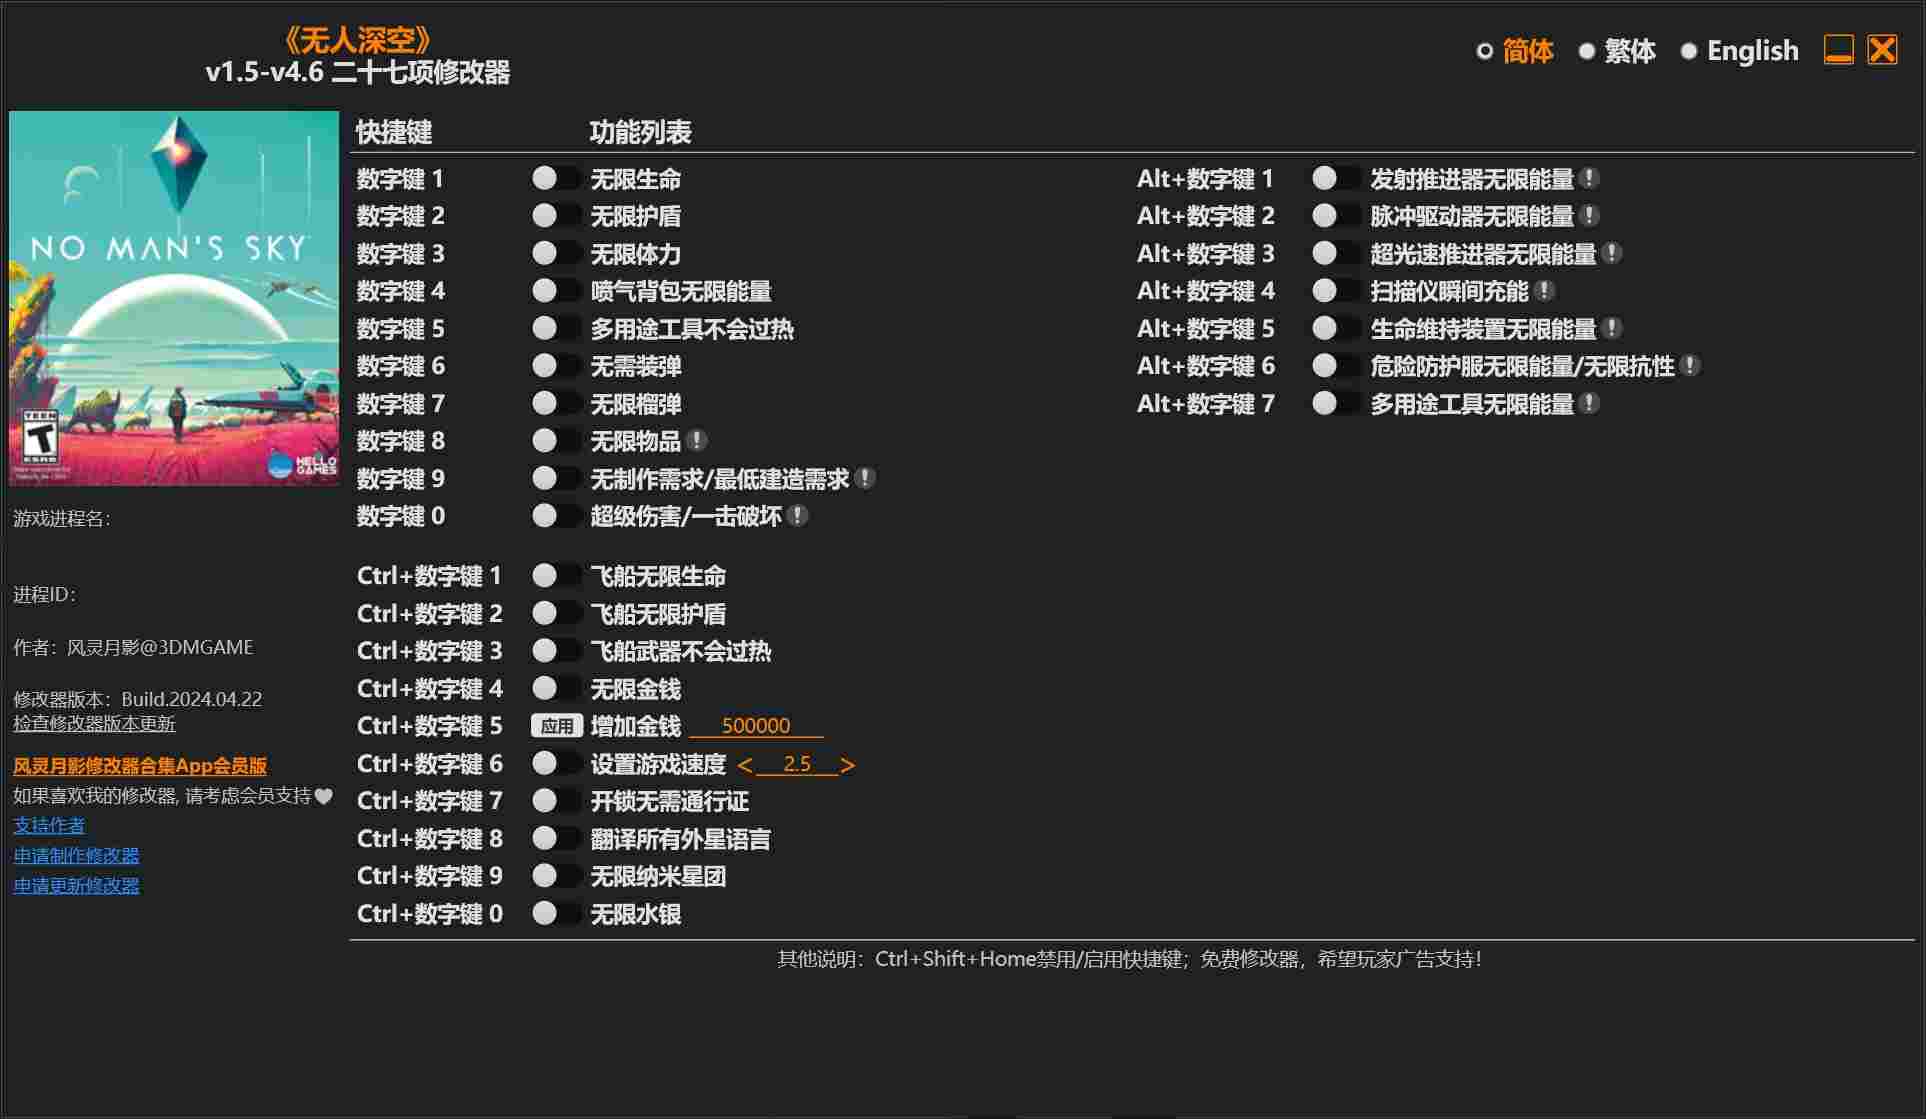Enable 喷气背包无限能量 toggle
This screenshot has height=1119, width=1926.
coord(556,291)
